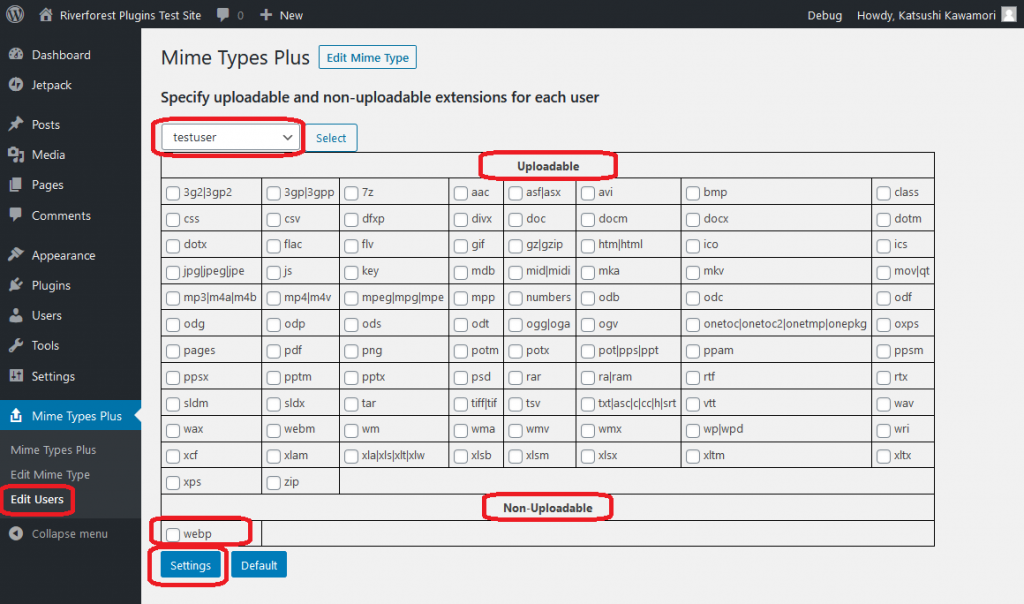Open Appearance via its paintbrush icon
Viewport: 1024px width, 604px height.
(16, 255)
